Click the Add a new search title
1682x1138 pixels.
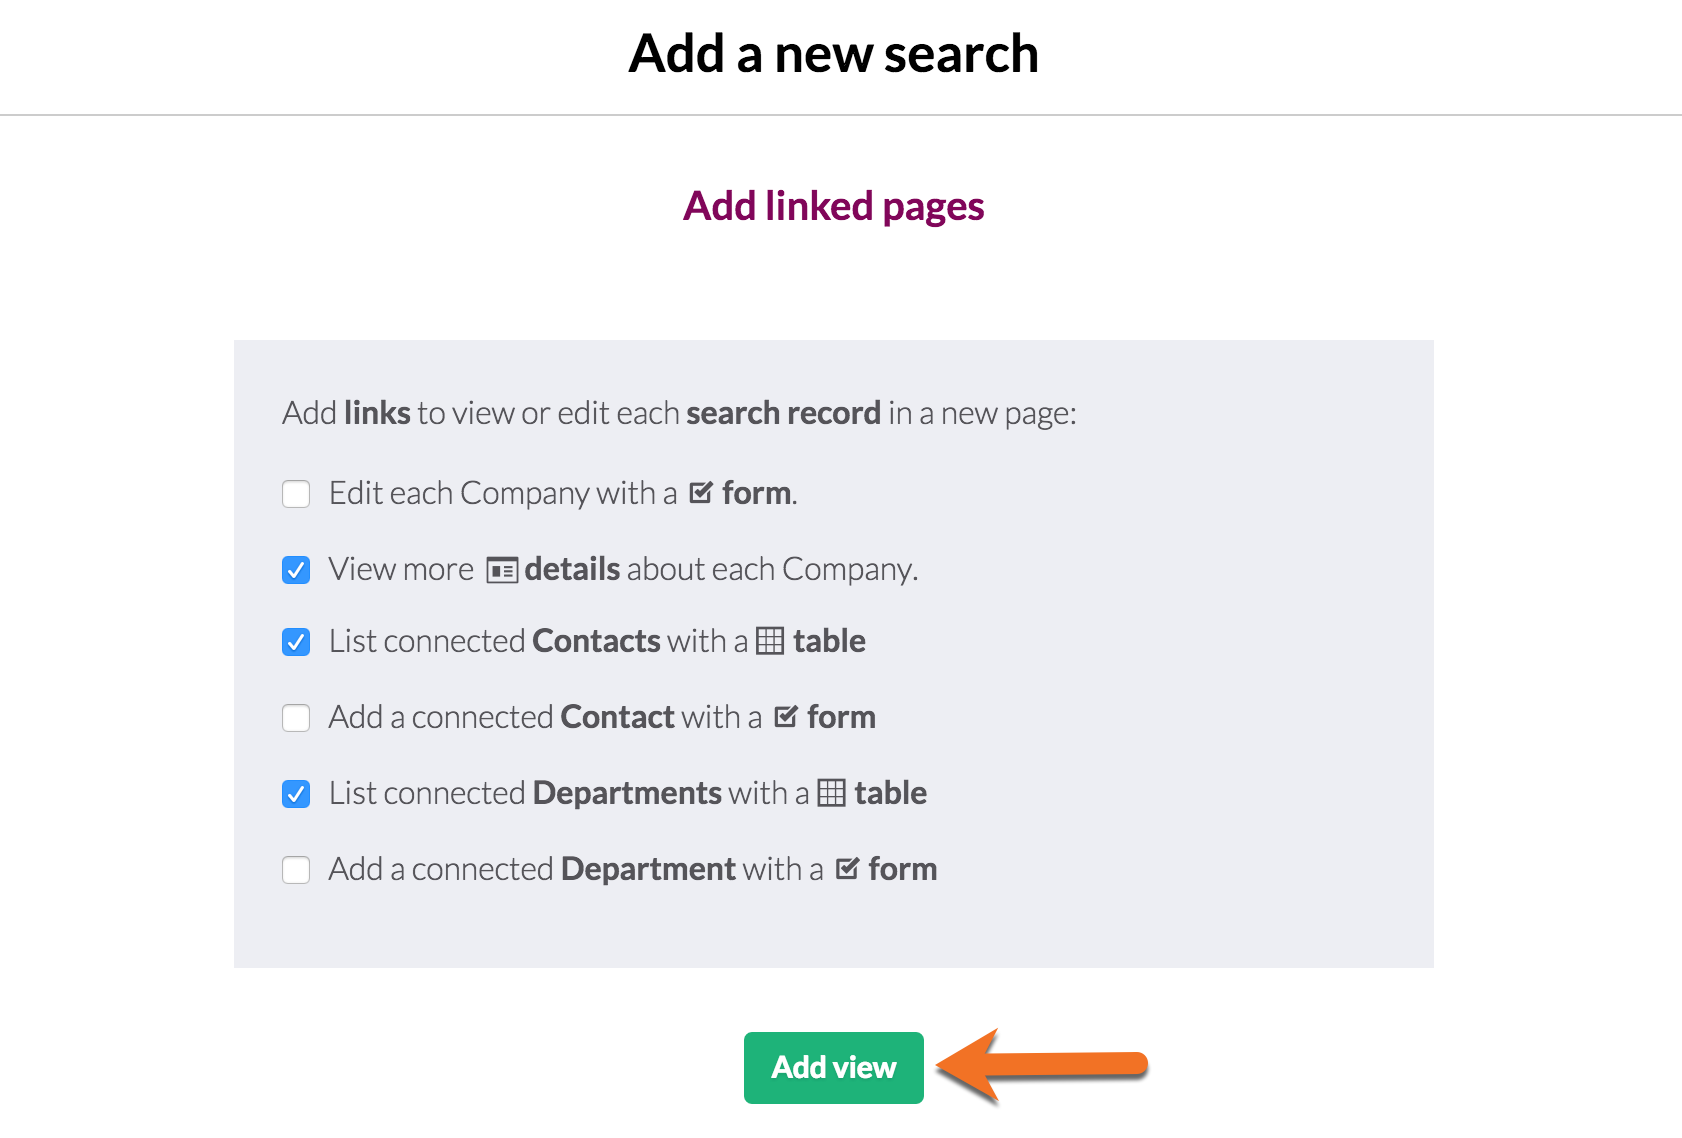click(834, 54)
